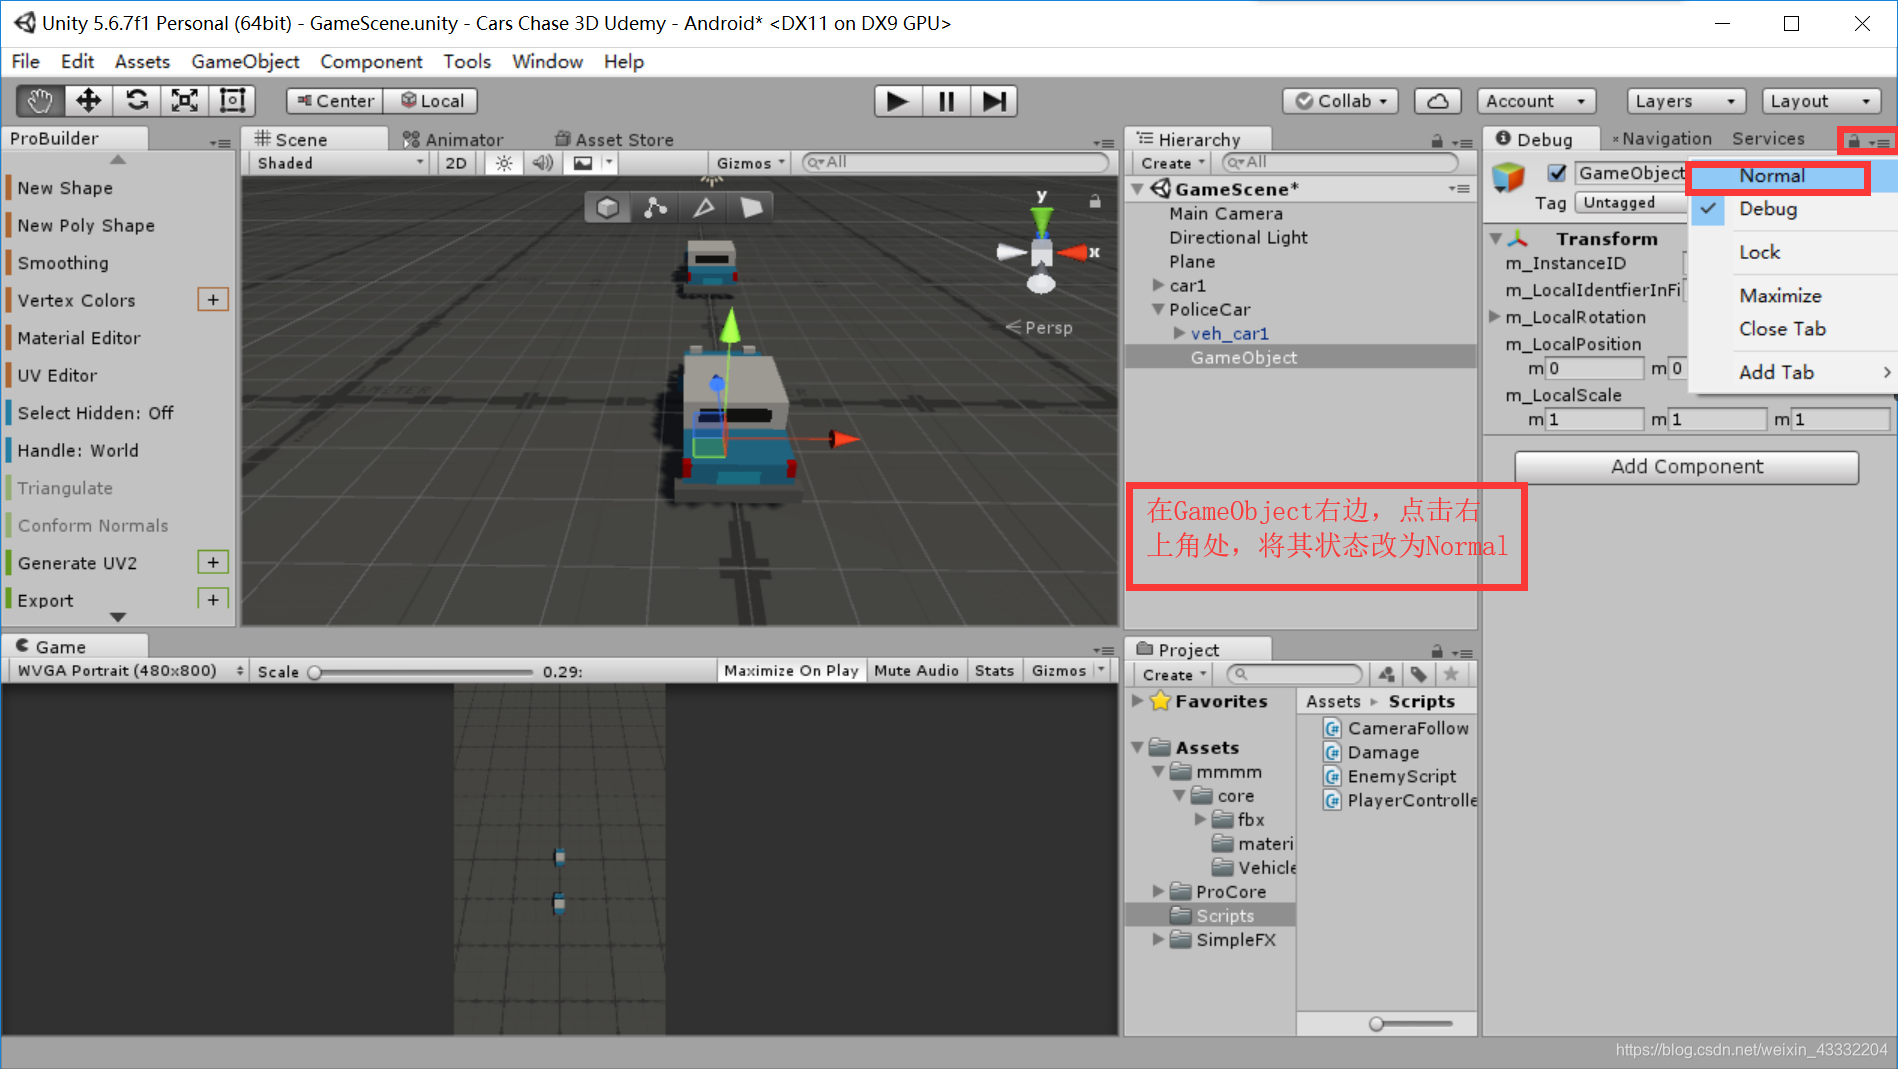Viewport: 1898px width, 1069px height.
Task: Toggle Maximize On Play
Action: (x=791, y=671)
